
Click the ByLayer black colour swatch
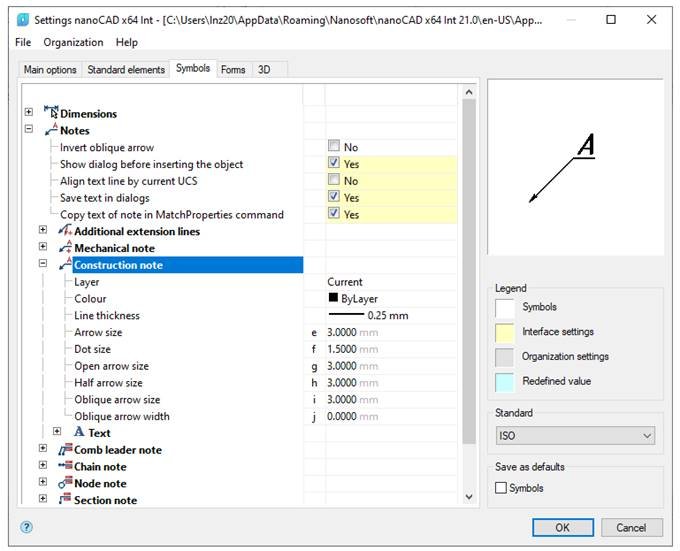333,297
